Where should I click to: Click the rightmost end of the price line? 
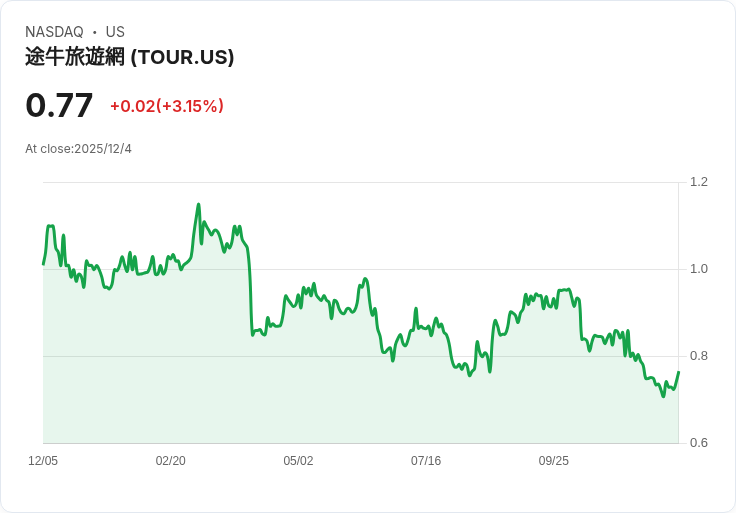point(678,372)
